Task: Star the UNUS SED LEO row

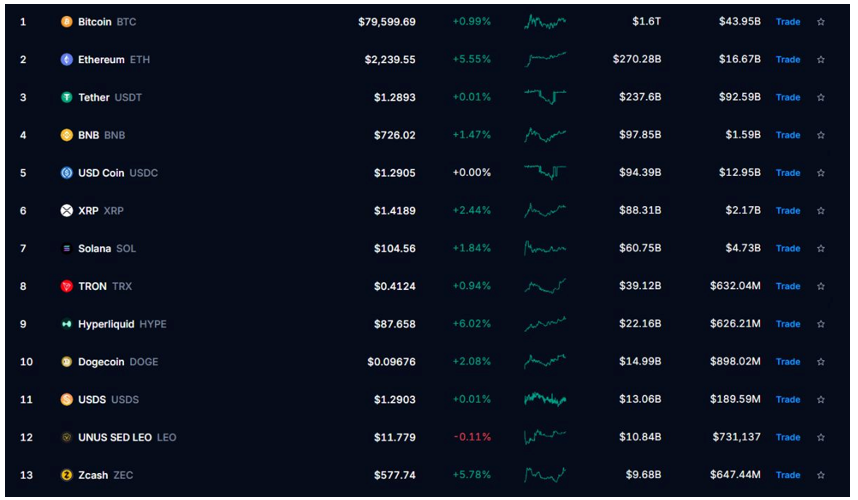Action: 821,437
